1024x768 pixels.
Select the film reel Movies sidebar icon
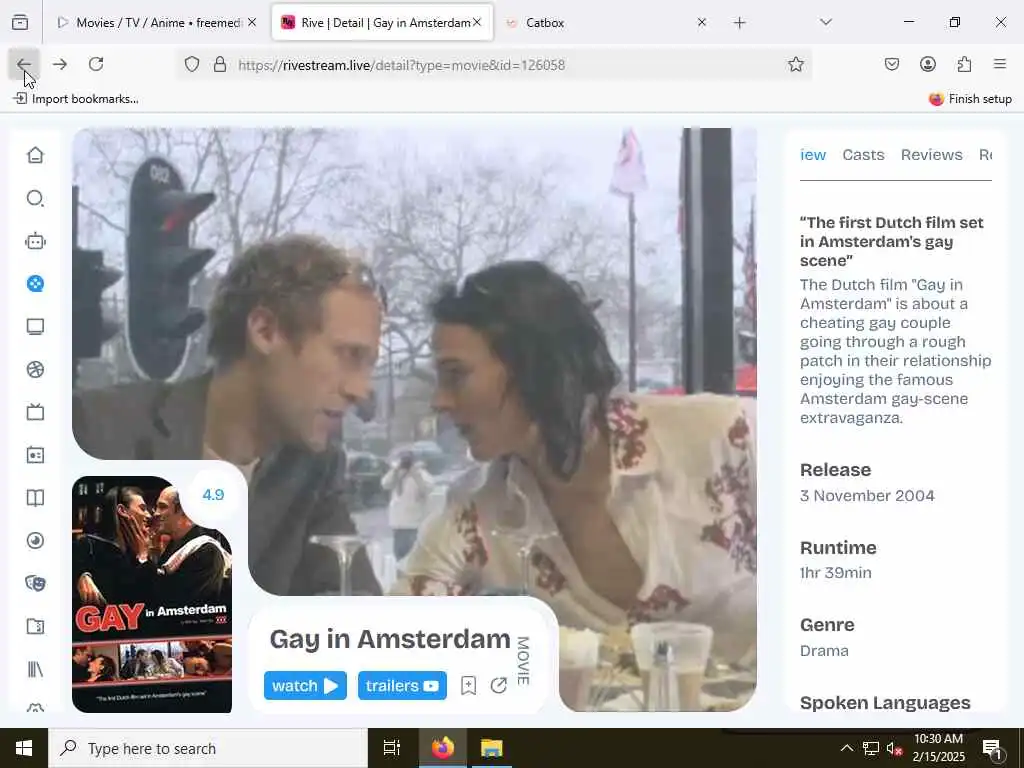(35, 284)
